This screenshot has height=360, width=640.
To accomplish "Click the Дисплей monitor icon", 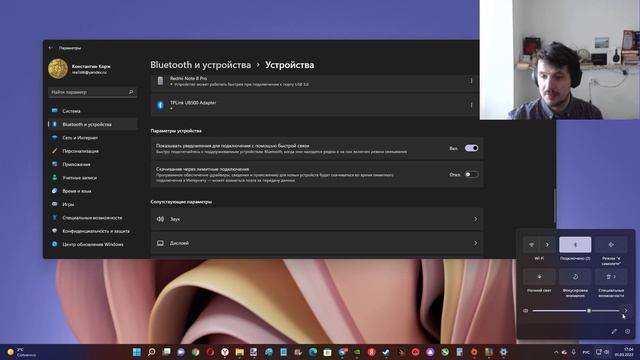I will click(160, 243).
